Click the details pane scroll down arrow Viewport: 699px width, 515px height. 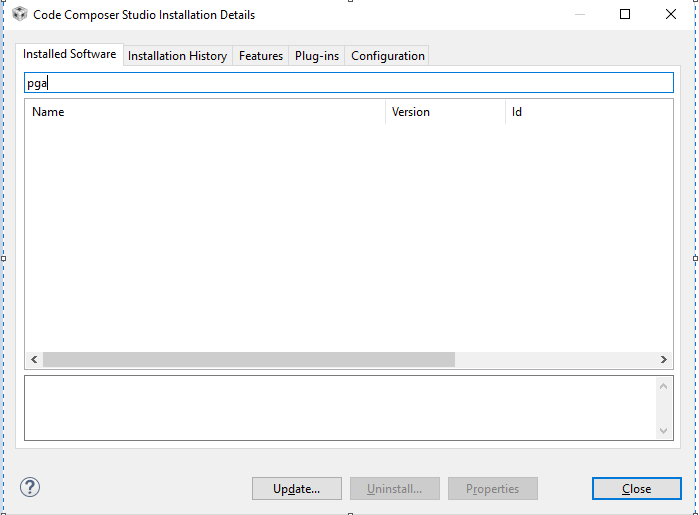point(663,430)
